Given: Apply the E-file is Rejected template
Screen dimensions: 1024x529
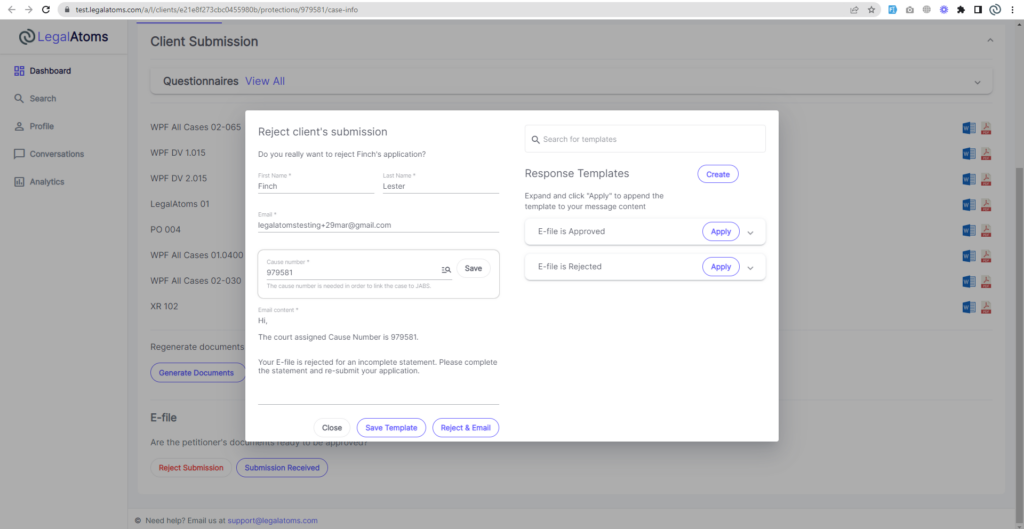Looking at the screenshot, I should point(720,267).
